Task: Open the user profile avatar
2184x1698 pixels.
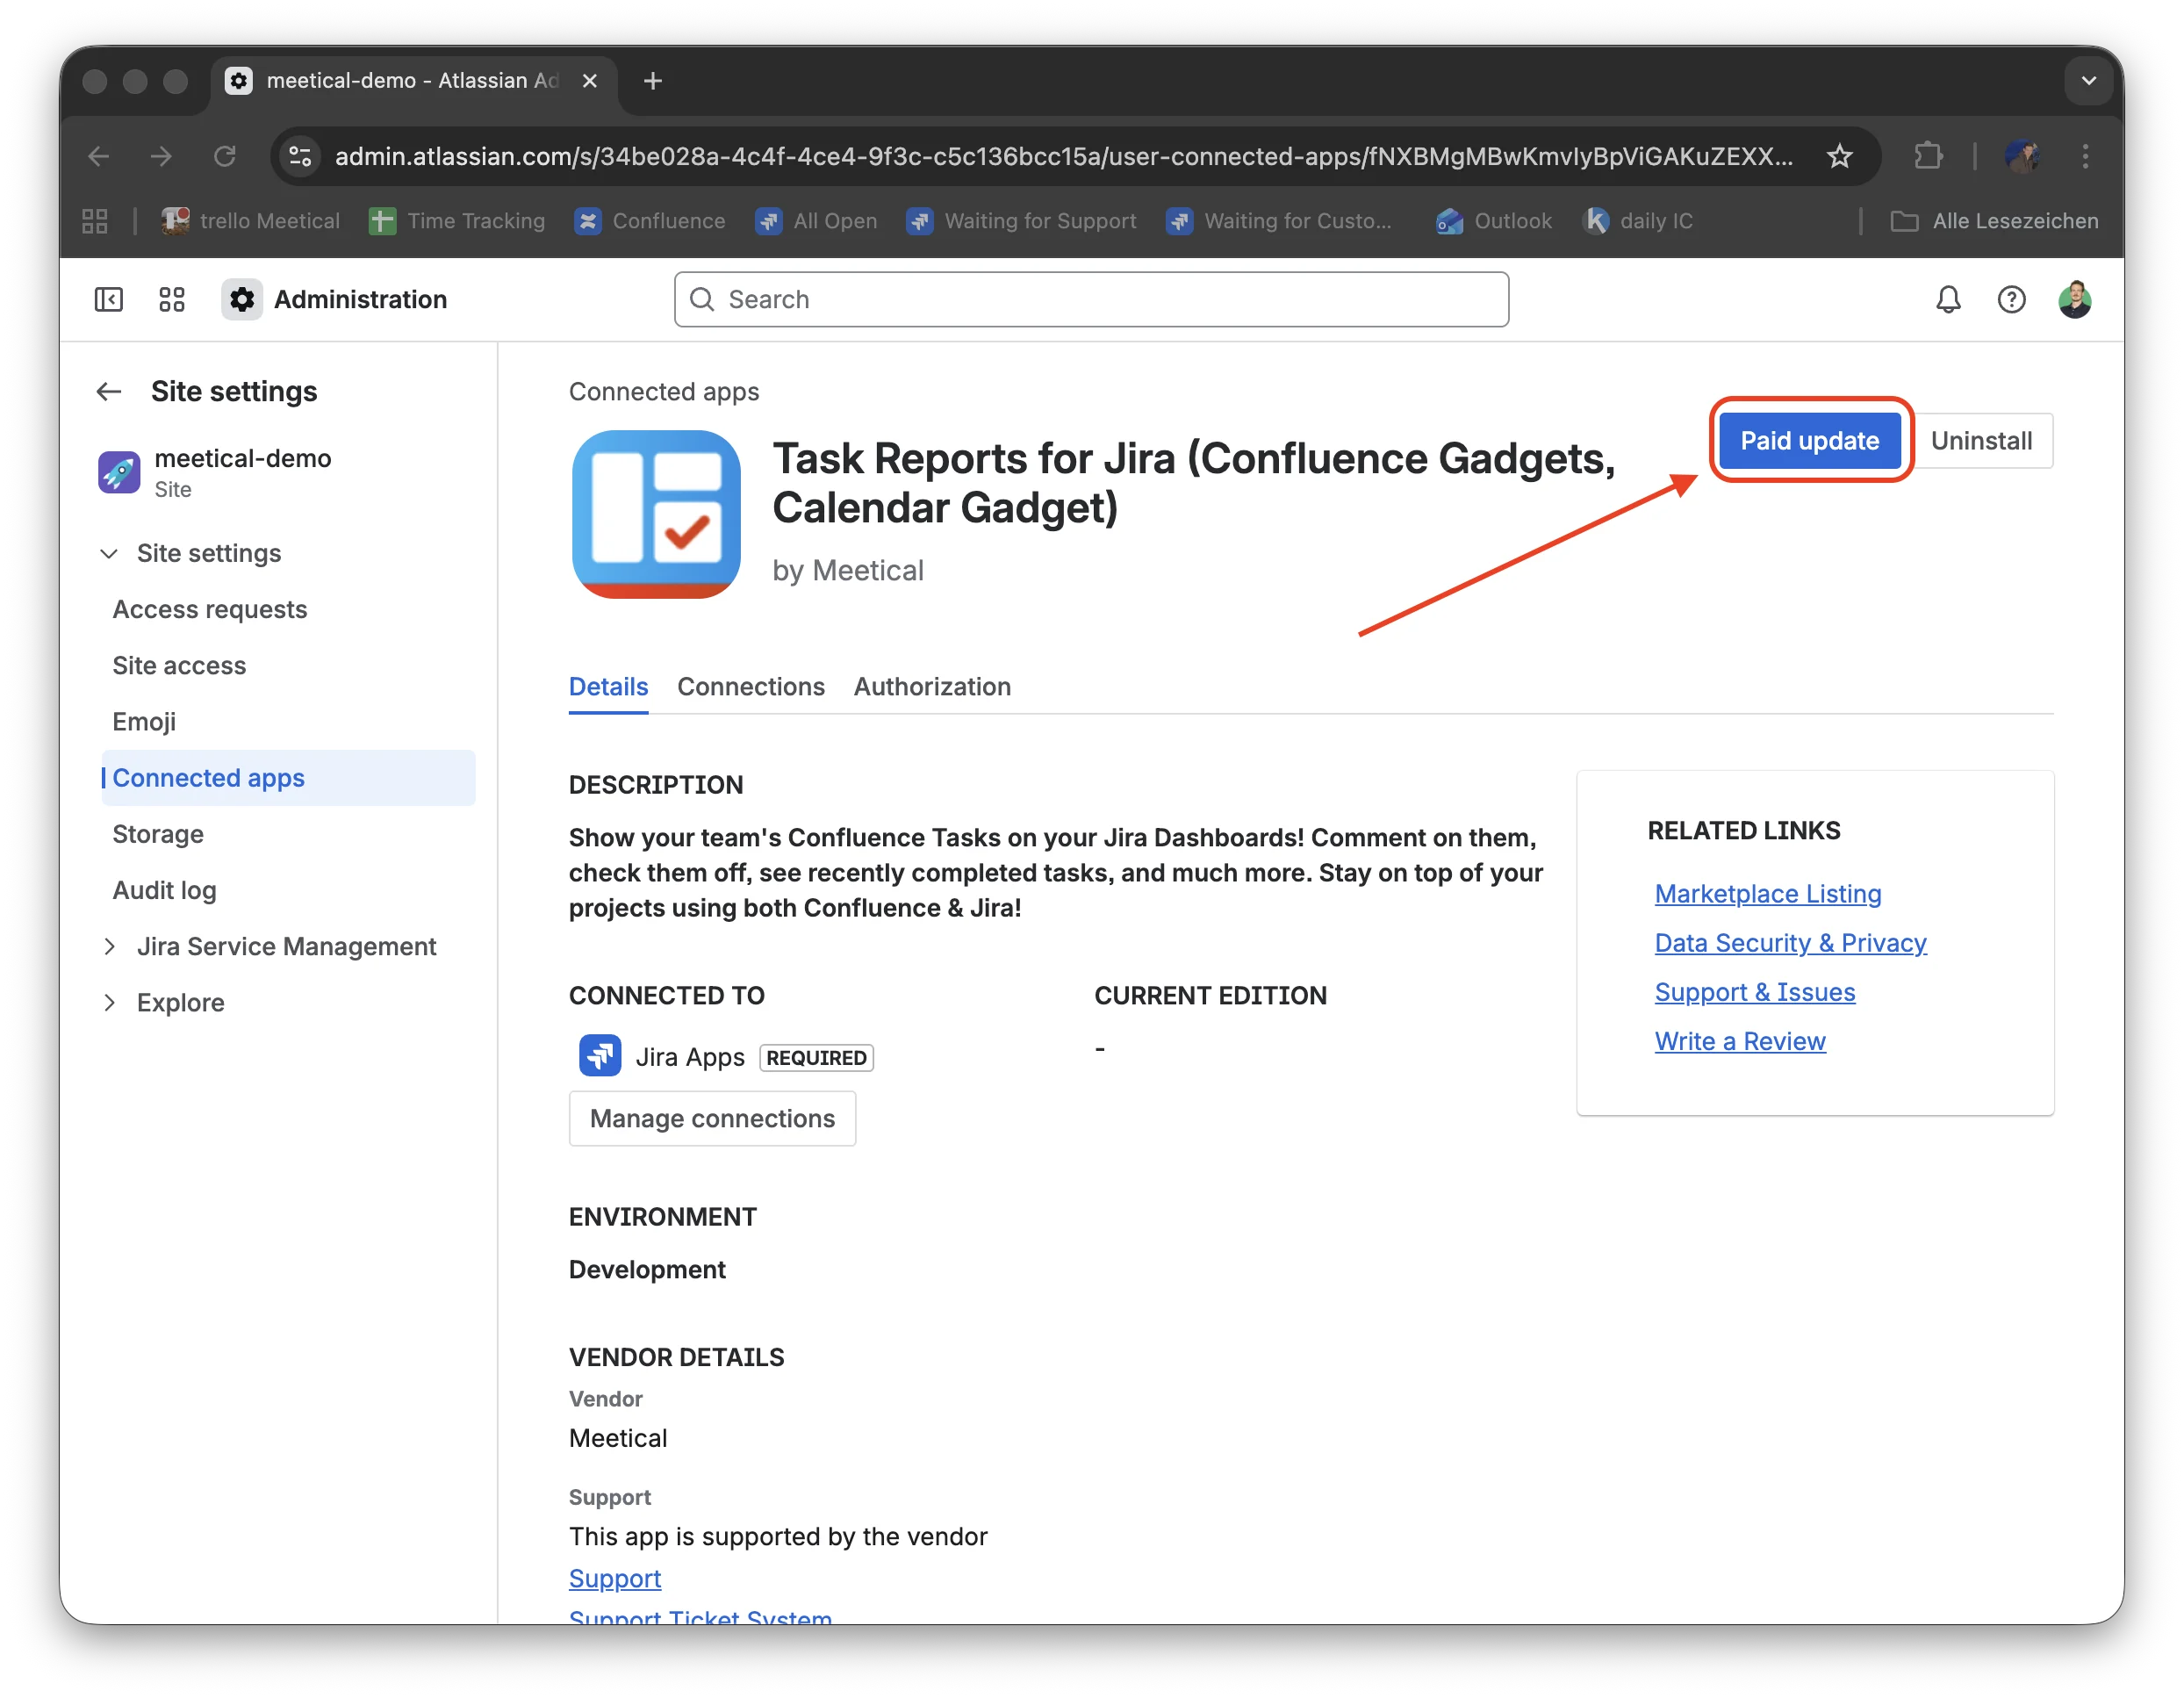Action: click(x=2075, y=299)
